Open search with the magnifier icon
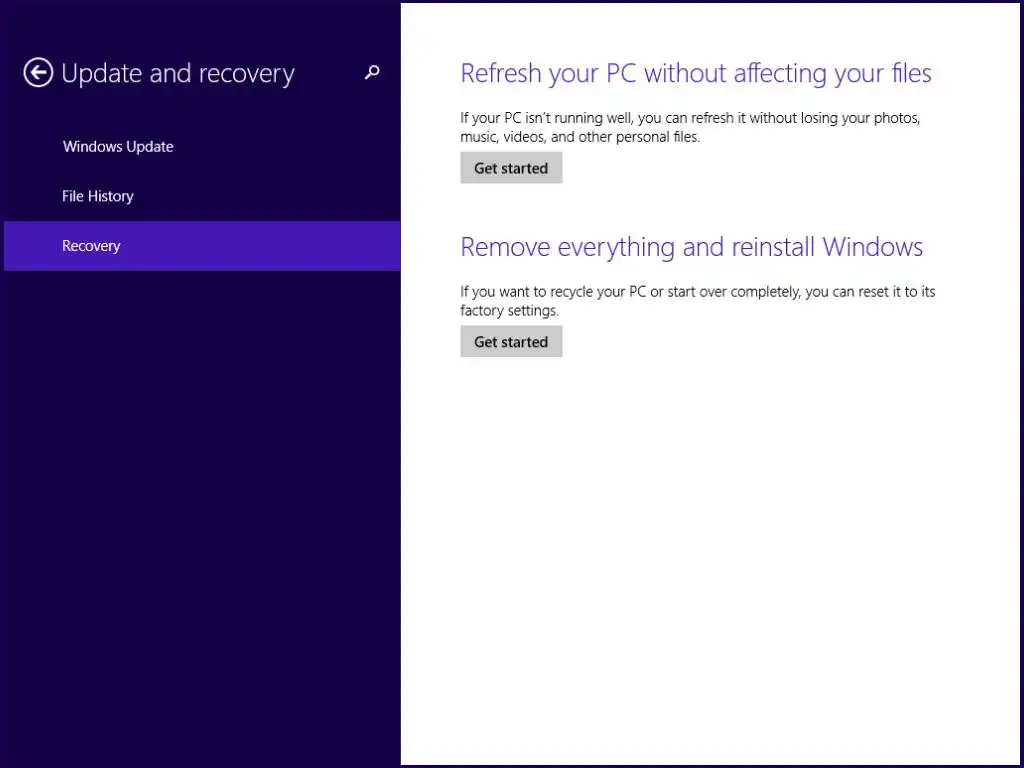The height and width of the screenshot is (768, 1024). point(372,72)
